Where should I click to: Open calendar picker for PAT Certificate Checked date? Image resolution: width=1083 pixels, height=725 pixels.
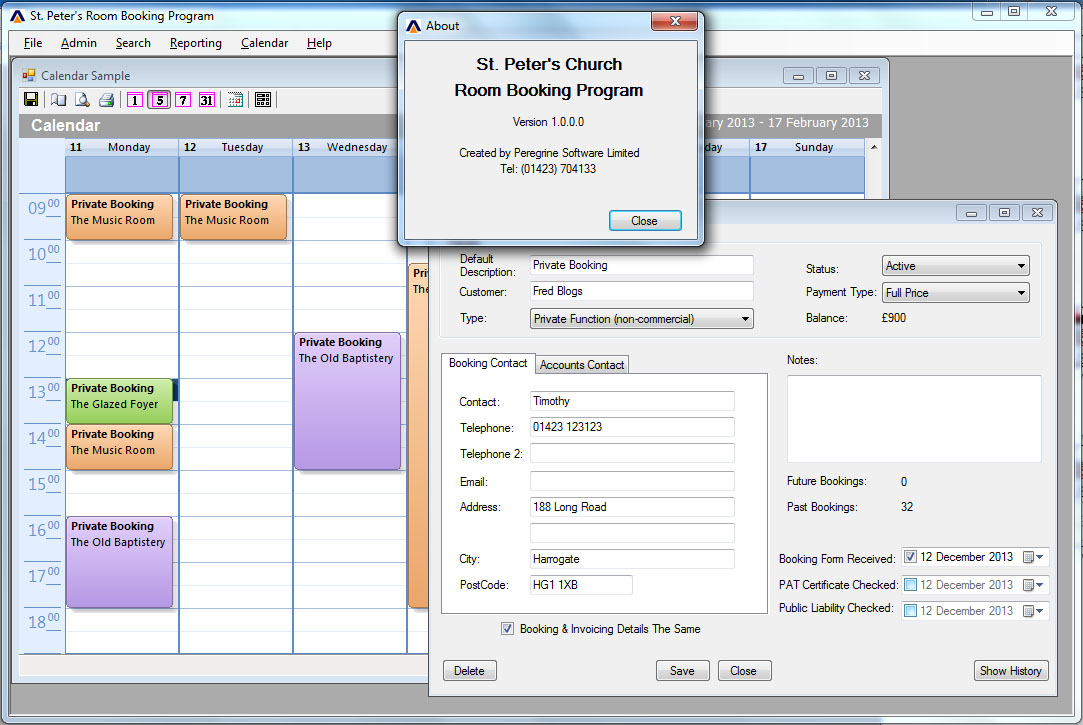tap(1033, 585)
